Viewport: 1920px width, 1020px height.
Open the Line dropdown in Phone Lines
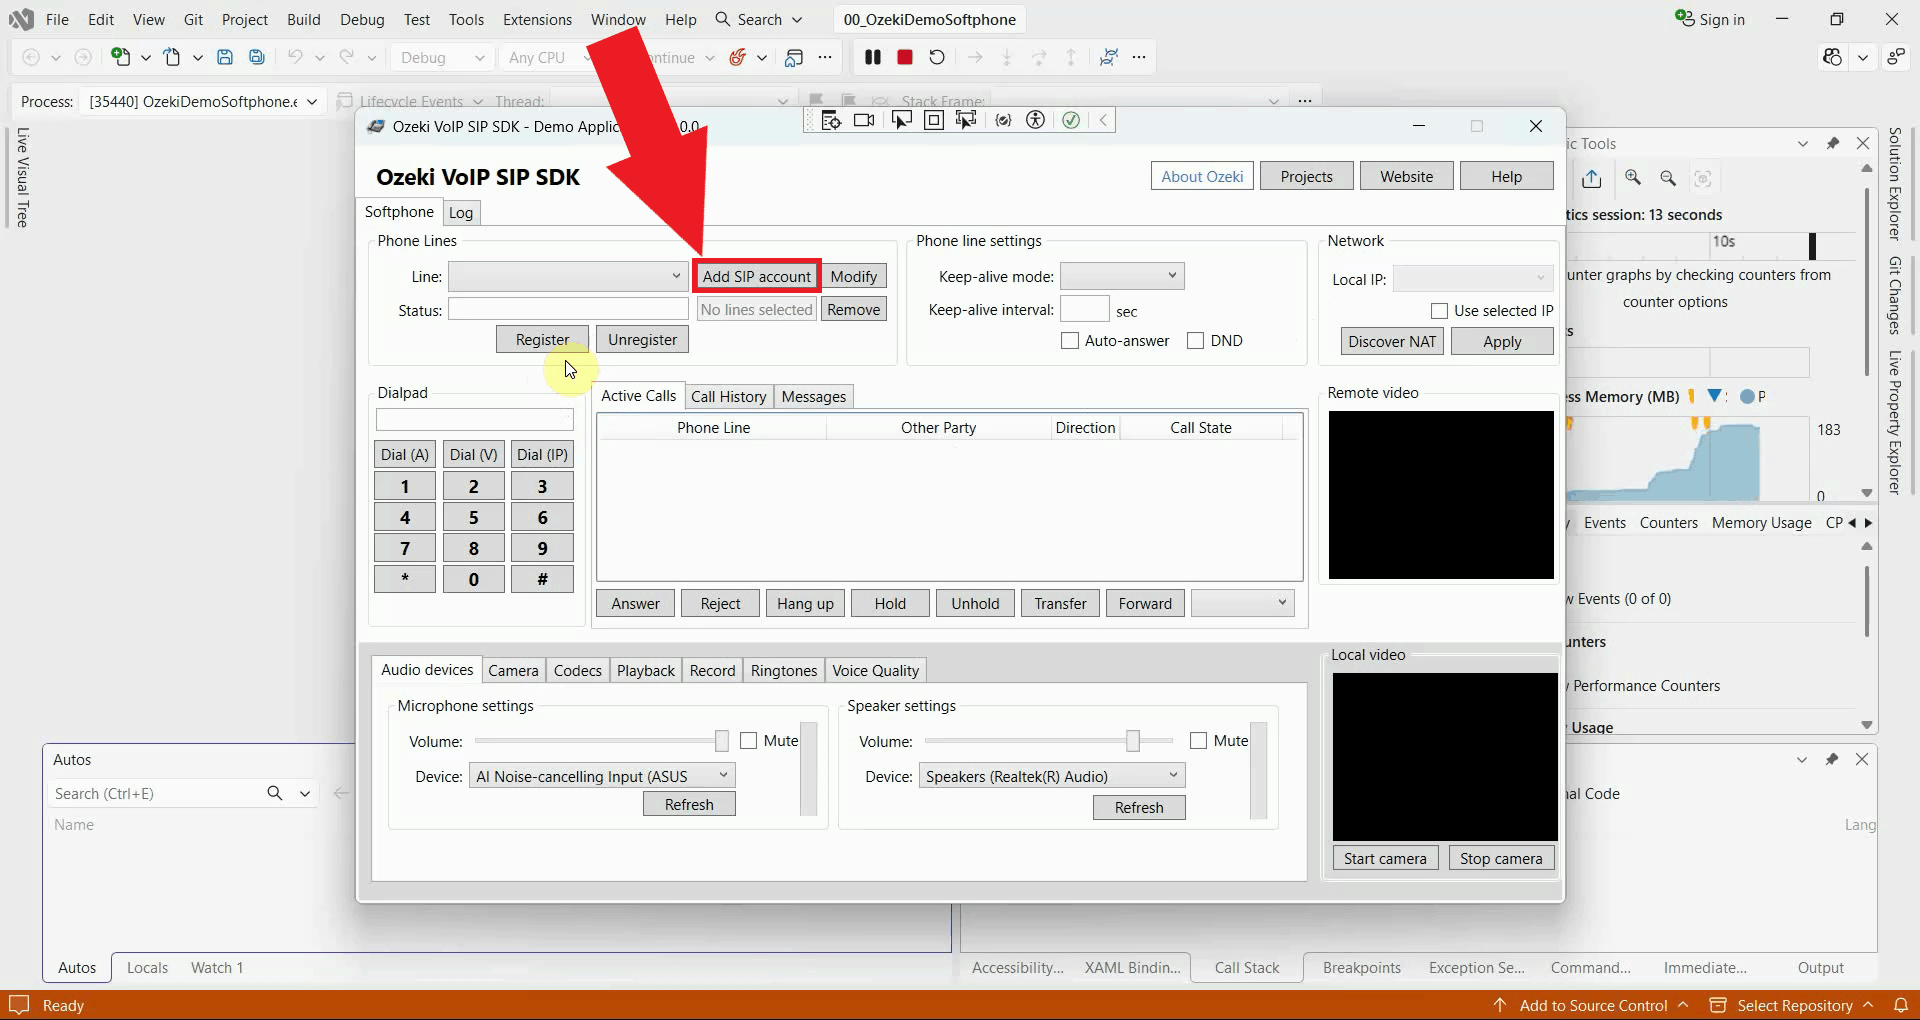(568, 276)
